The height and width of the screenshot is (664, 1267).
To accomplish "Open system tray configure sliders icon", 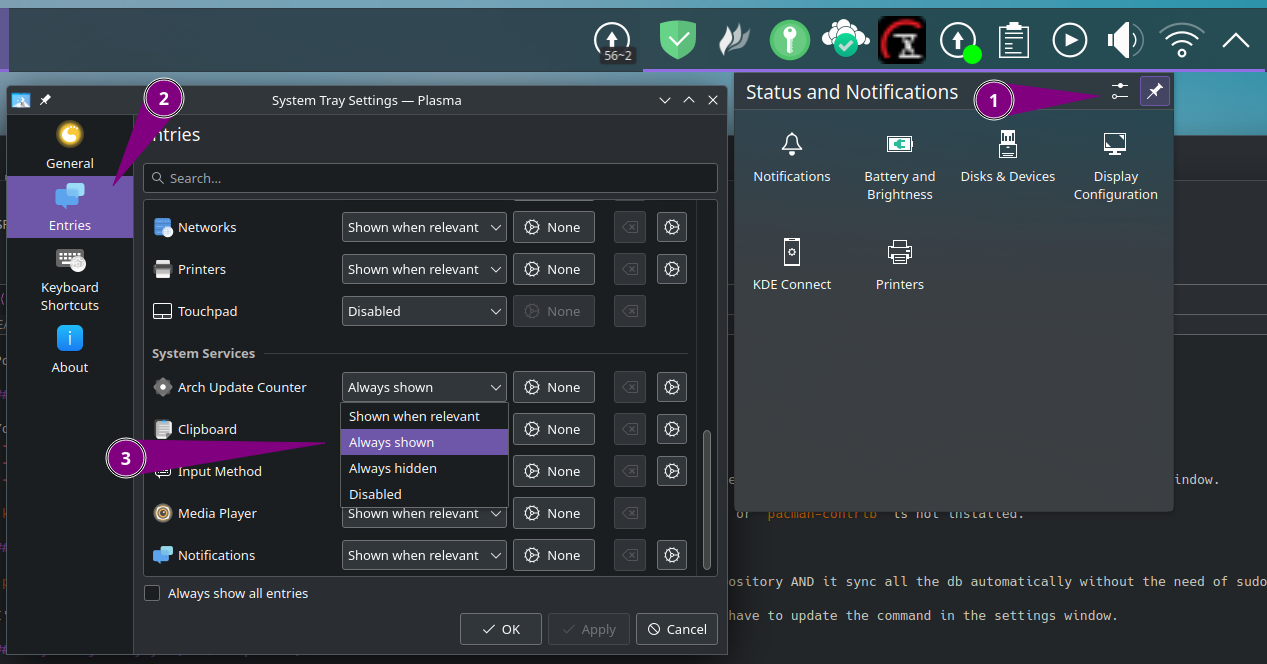I will tap(1120, 92).
